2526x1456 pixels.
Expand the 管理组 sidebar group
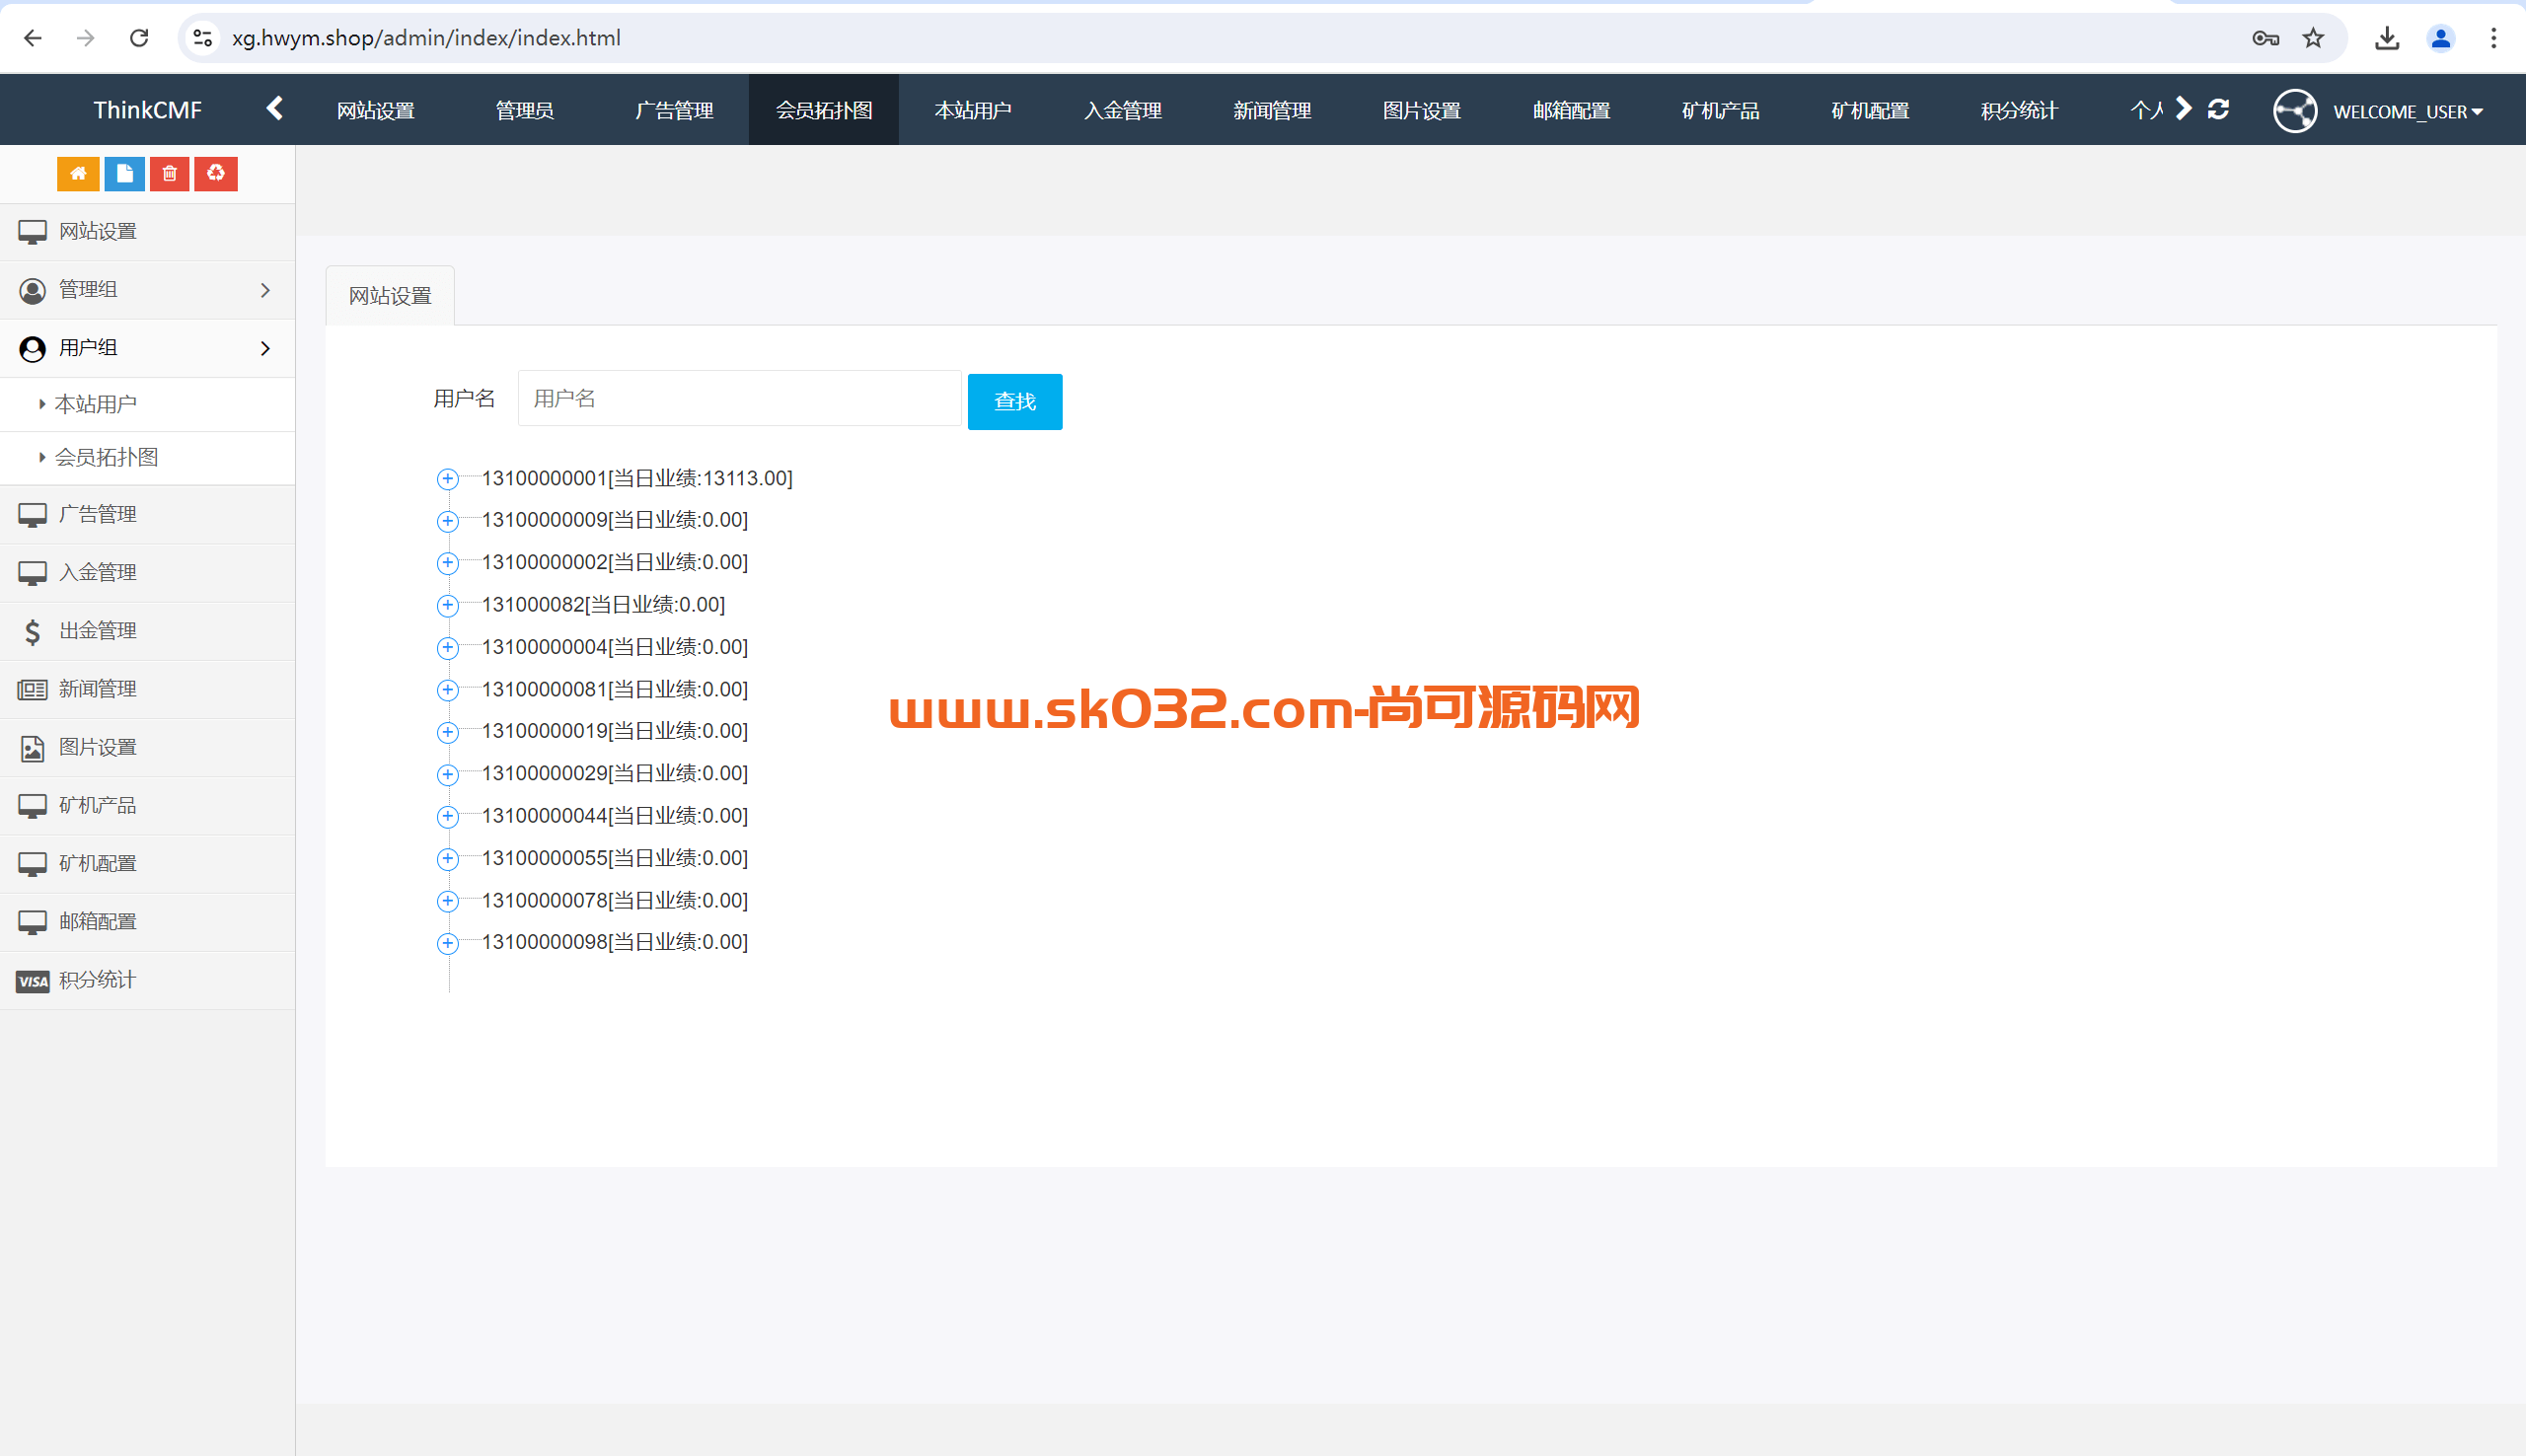[x=147, y=290]
